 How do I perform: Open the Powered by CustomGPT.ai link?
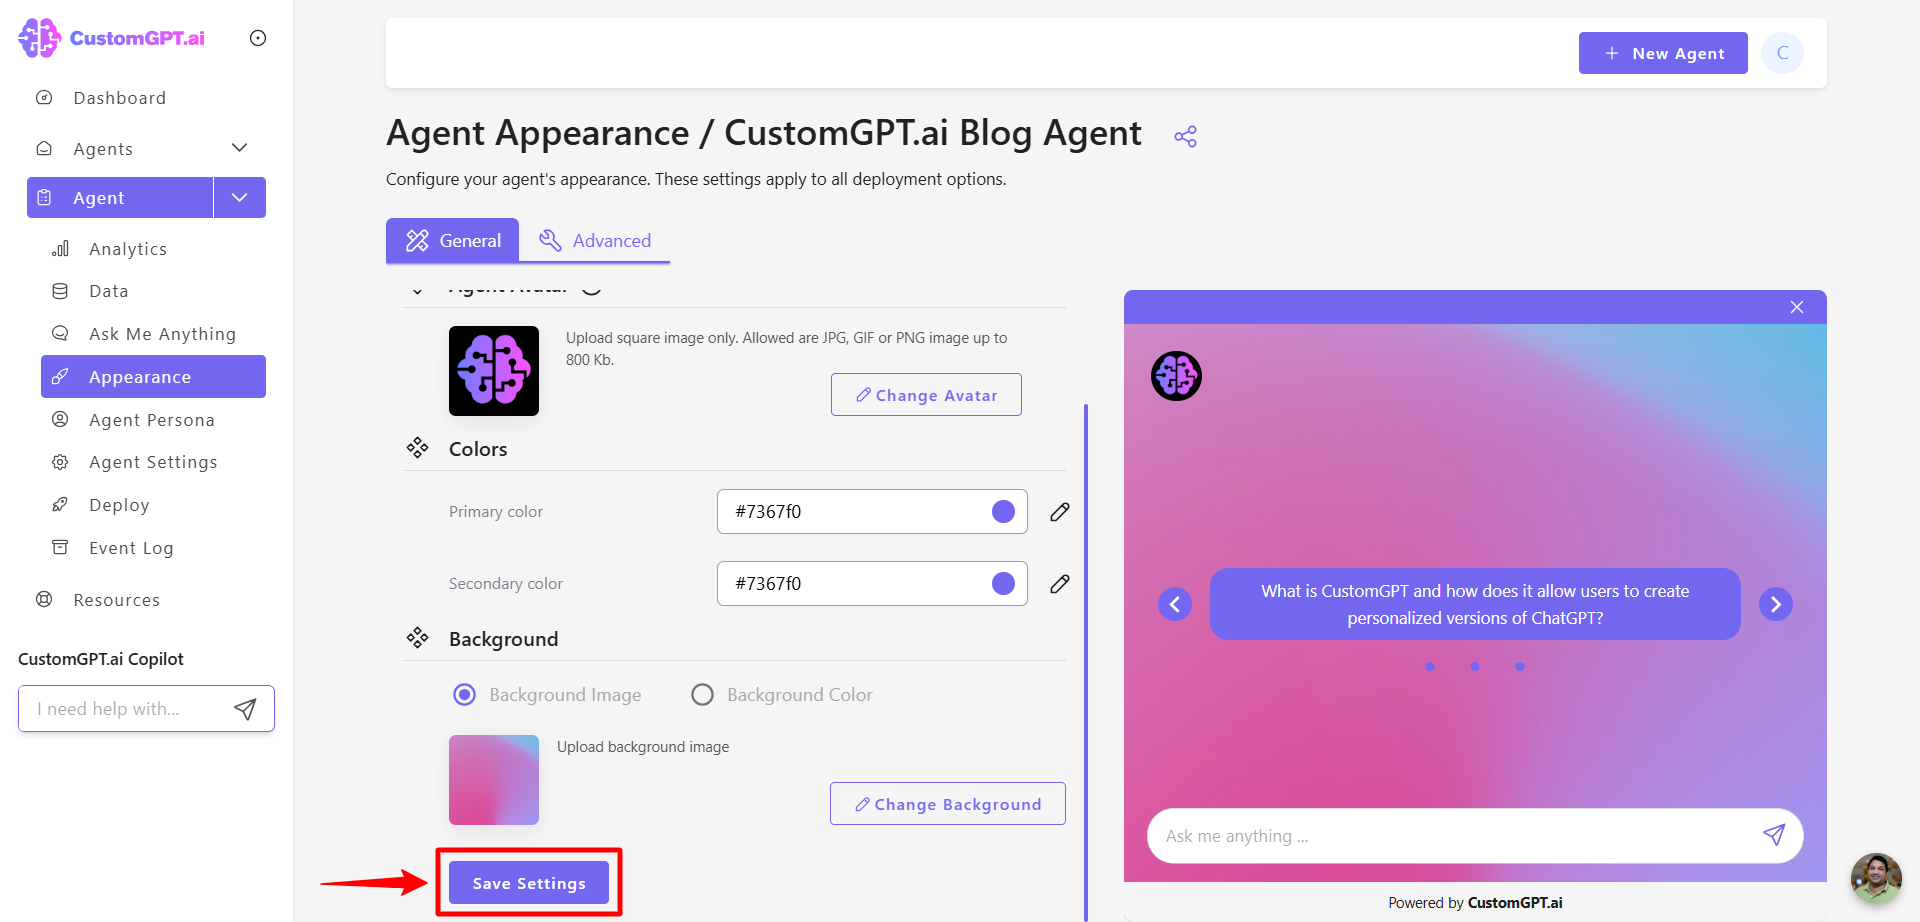[x=1475, y=903]
